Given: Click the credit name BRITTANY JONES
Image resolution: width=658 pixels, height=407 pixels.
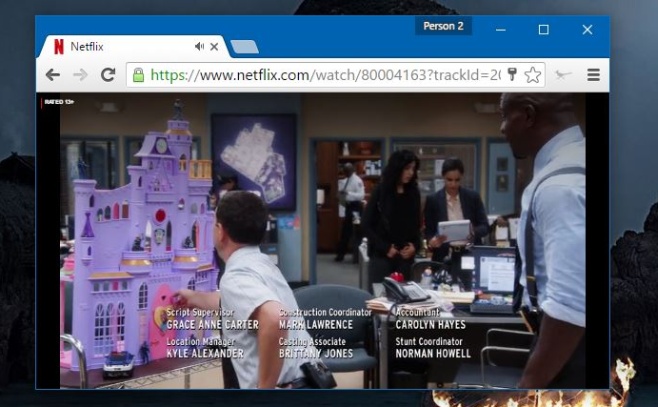Looking at the screenshot, I should 316,353.
